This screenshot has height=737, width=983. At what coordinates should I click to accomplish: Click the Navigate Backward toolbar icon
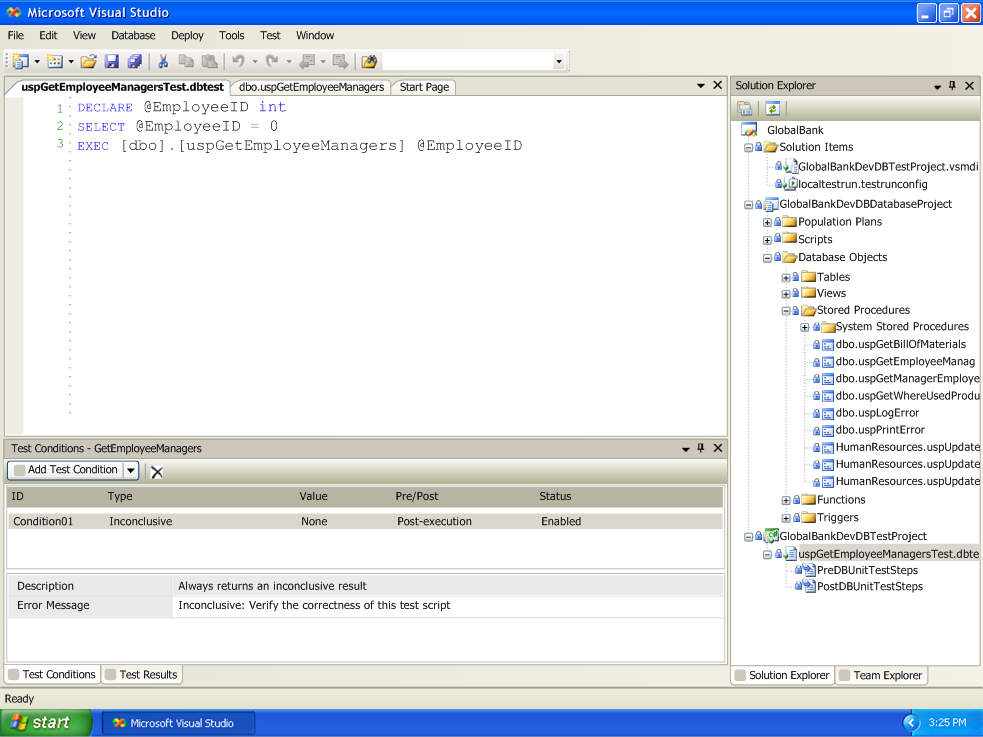click(x=307, y=61)
